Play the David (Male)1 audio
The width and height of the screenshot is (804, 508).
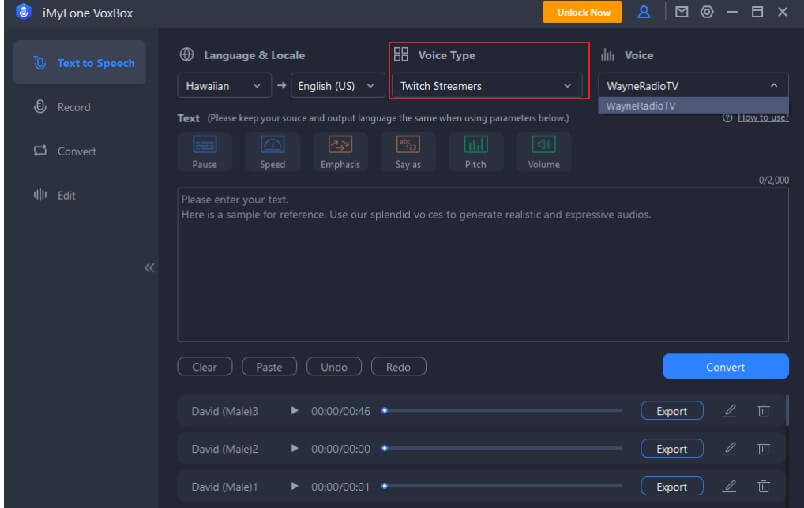click(x=294, y=486)
